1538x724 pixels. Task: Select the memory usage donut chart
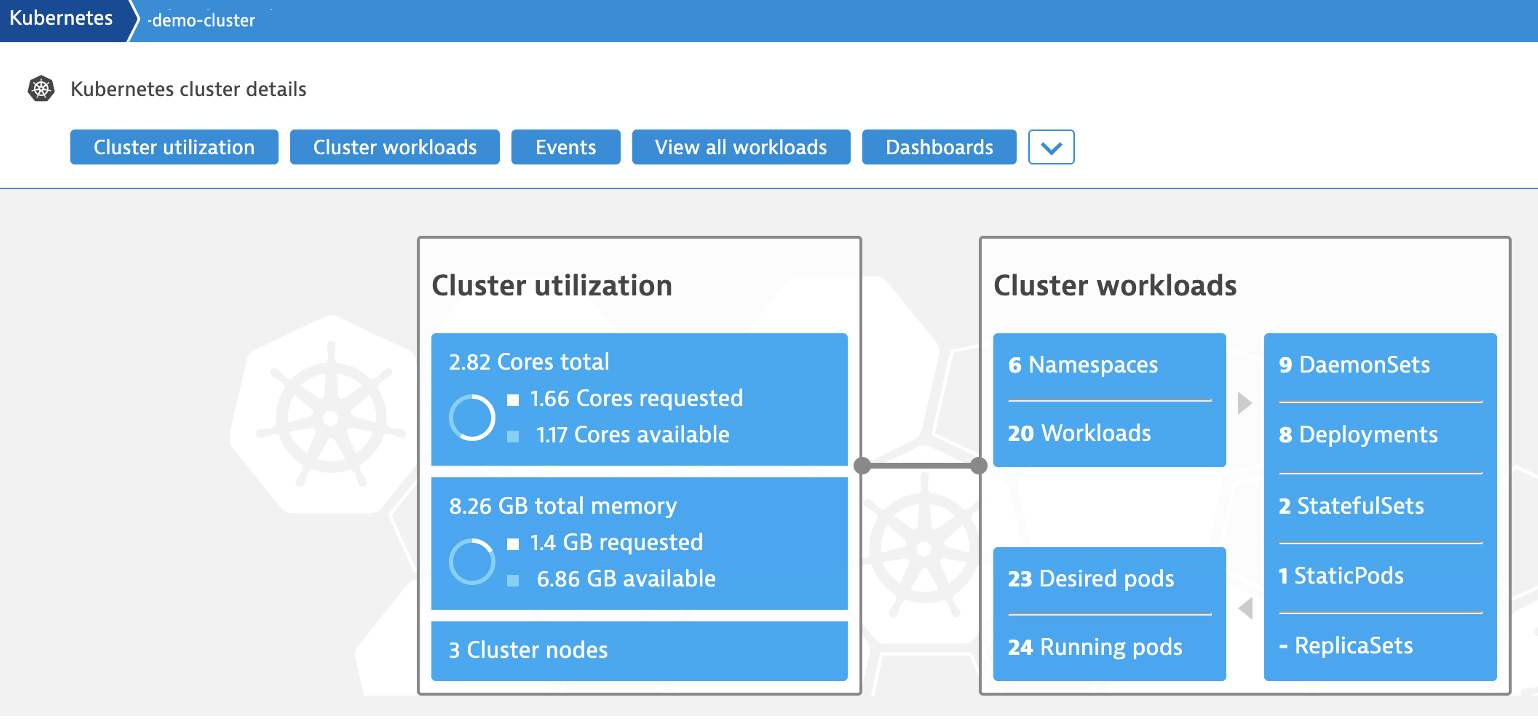pos(471,561)
